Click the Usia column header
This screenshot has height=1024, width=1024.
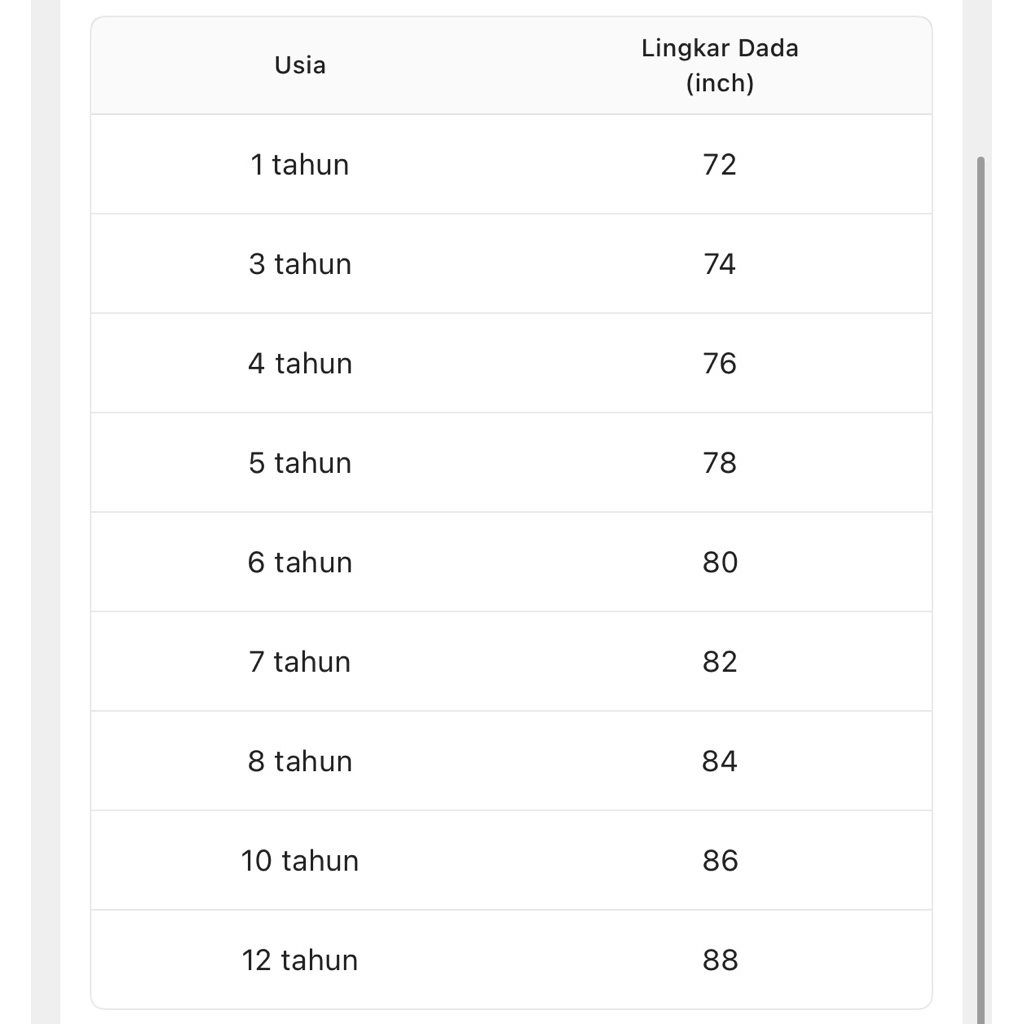(300, 65)
